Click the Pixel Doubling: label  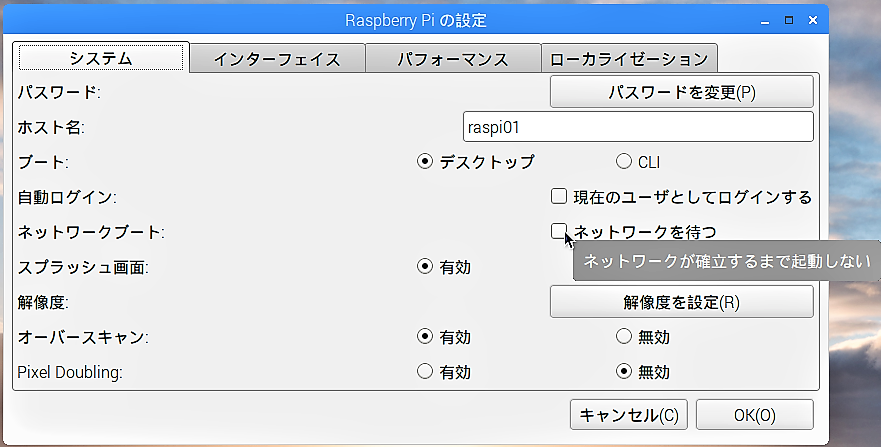[70, 372]
